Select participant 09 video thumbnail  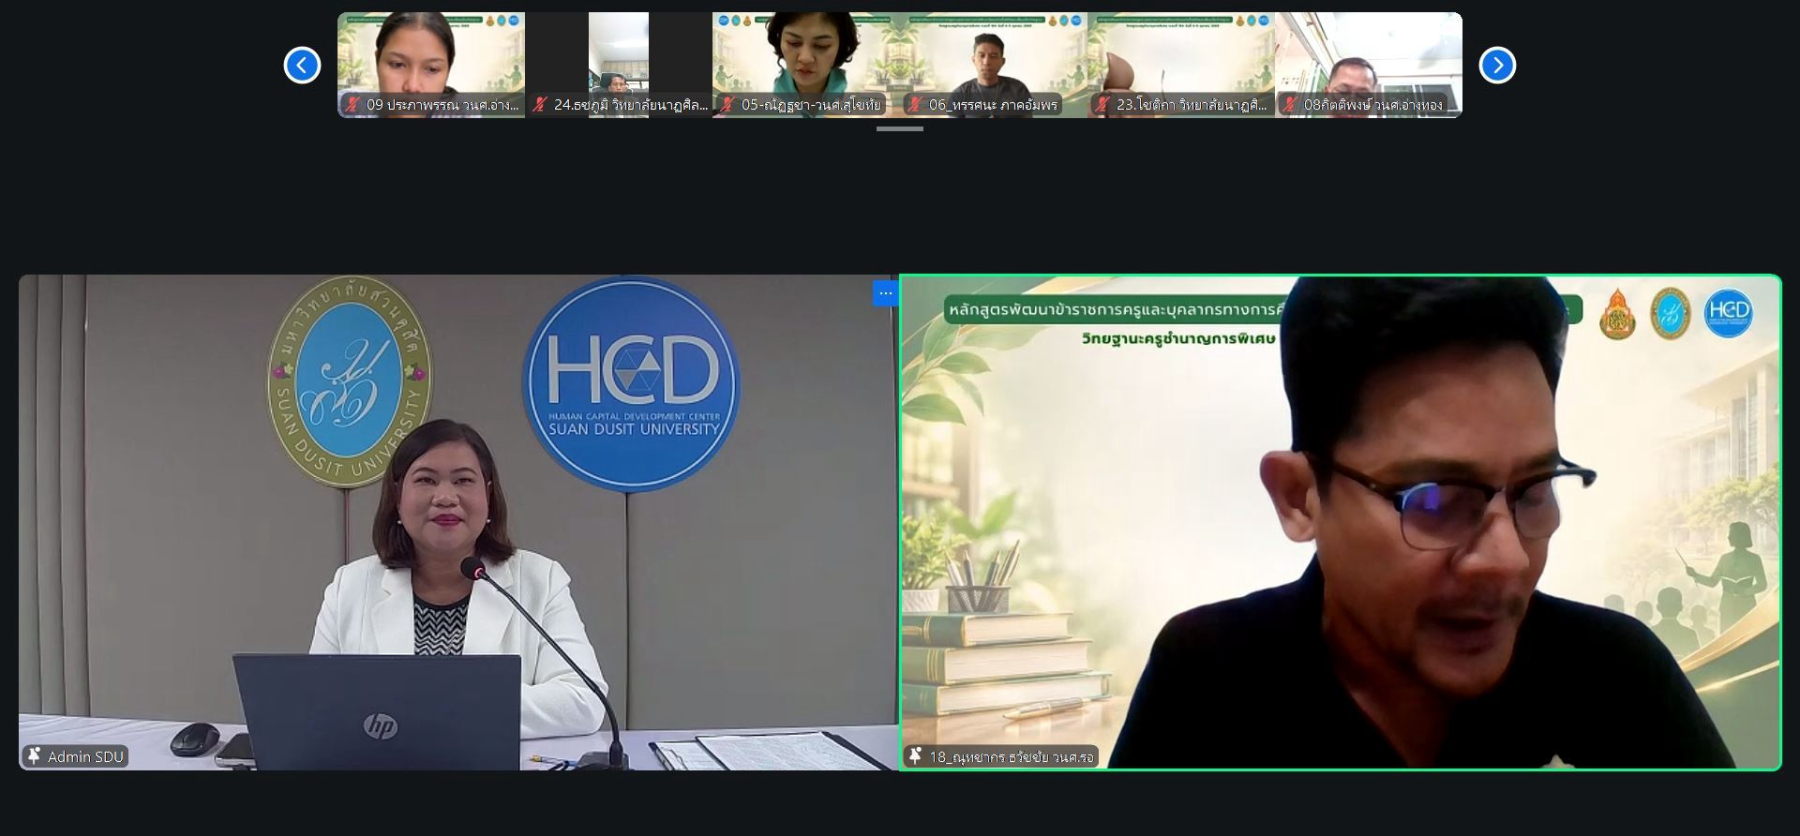tap(431, 65)
